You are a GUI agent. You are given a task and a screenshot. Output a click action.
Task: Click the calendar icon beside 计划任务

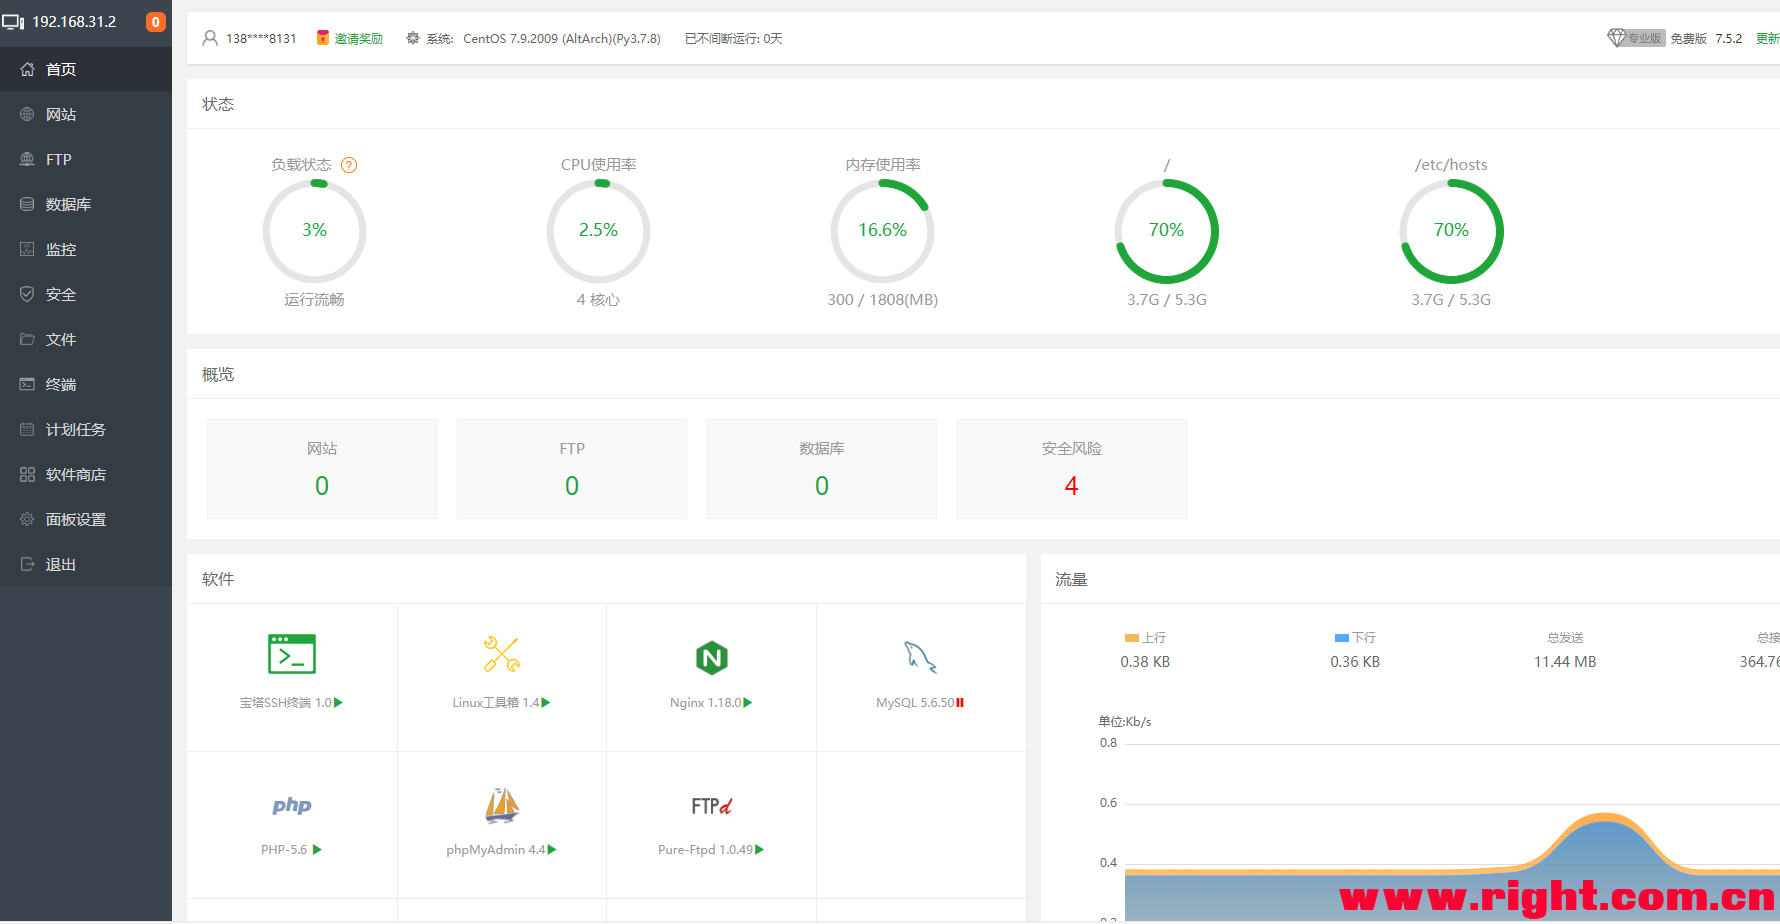[27, 429]
